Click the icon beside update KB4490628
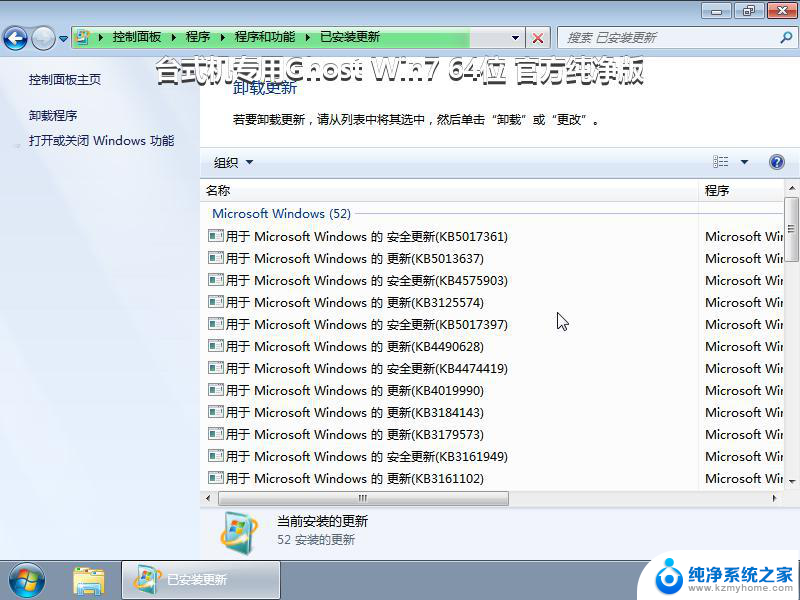This screenshot has height=600, width=800. tap(216, 345)
